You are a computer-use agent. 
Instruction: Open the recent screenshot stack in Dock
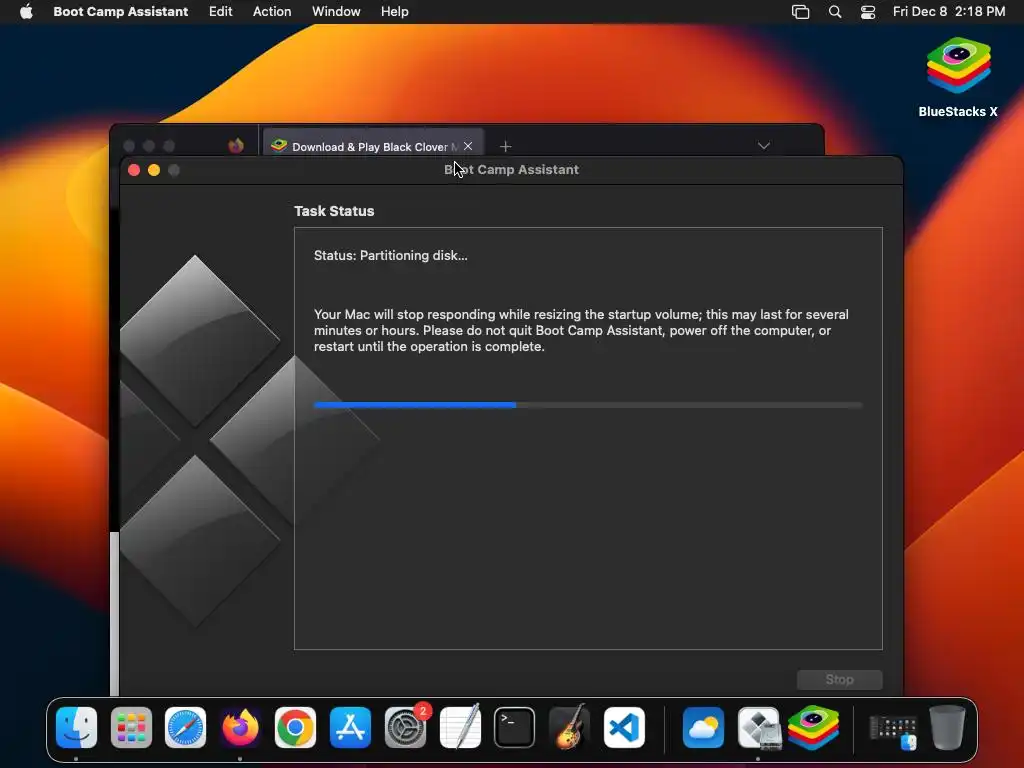pos(893,731)
